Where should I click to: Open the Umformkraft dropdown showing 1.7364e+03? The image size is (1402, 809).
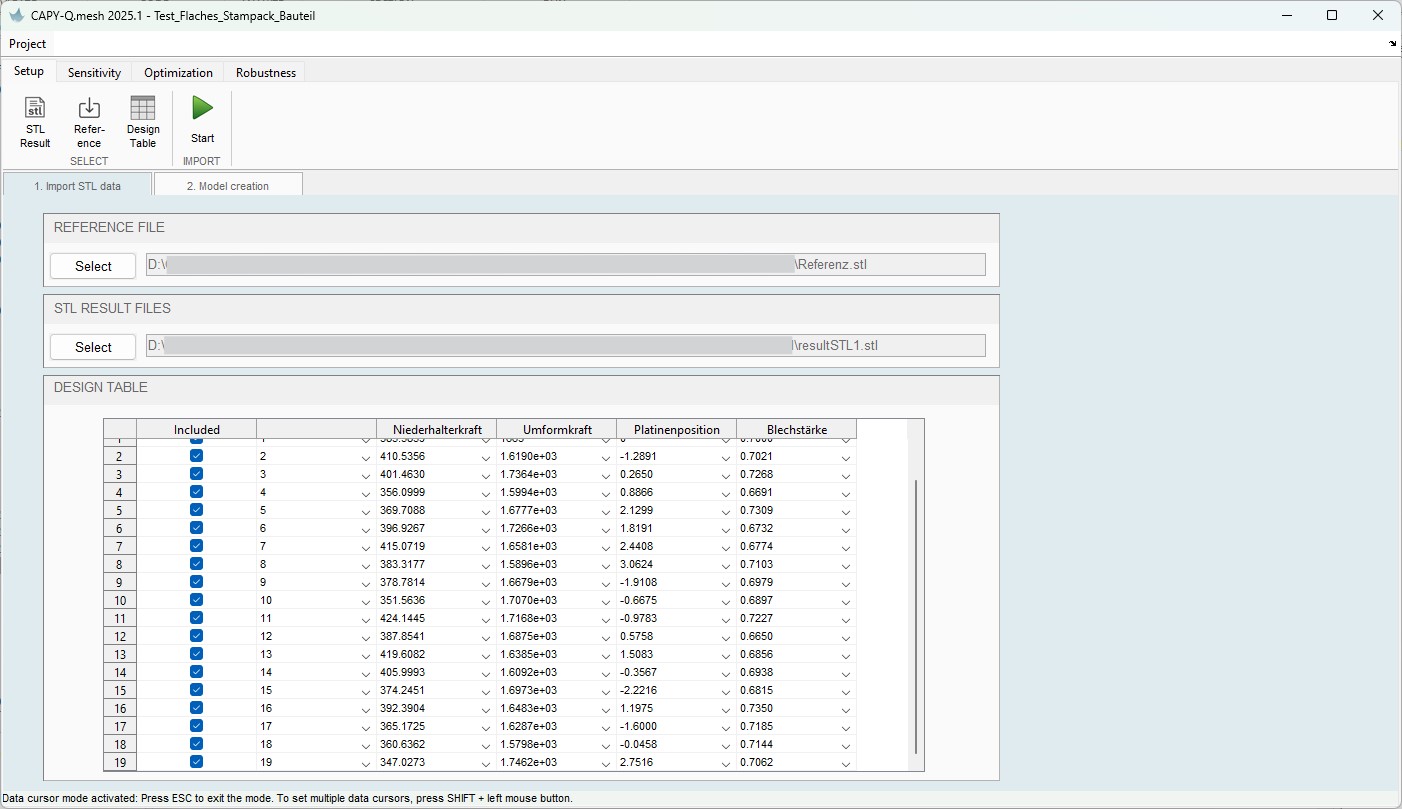[x=606, y=475]
